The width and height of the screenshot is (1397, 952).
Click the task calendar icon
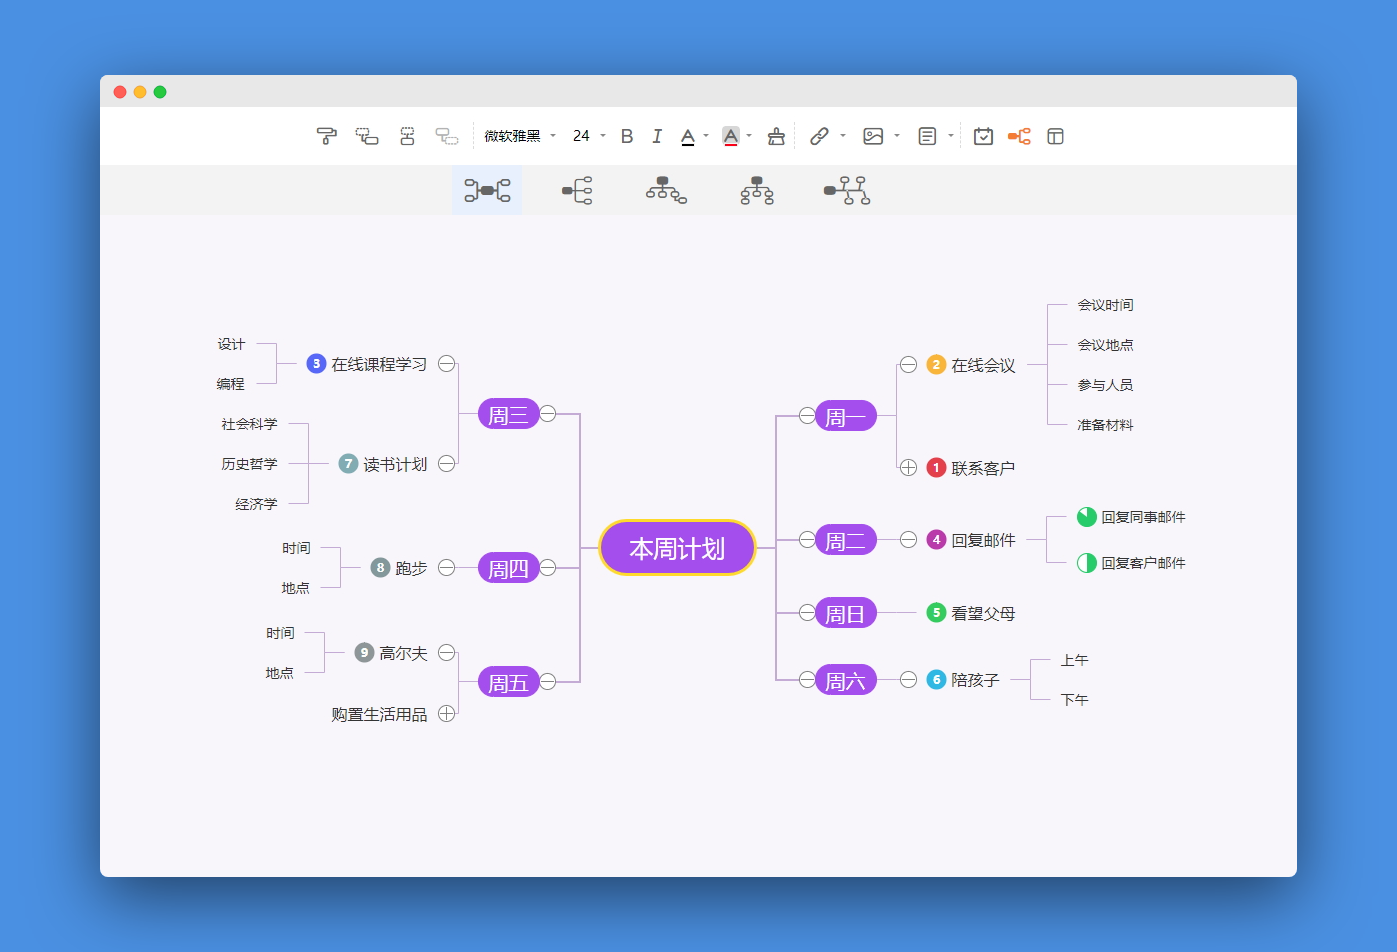(x=983, y=136)
